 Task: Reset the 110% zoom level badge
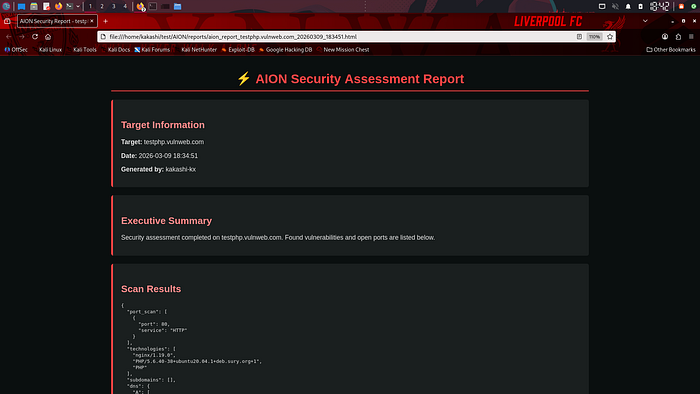coord(594,37)
